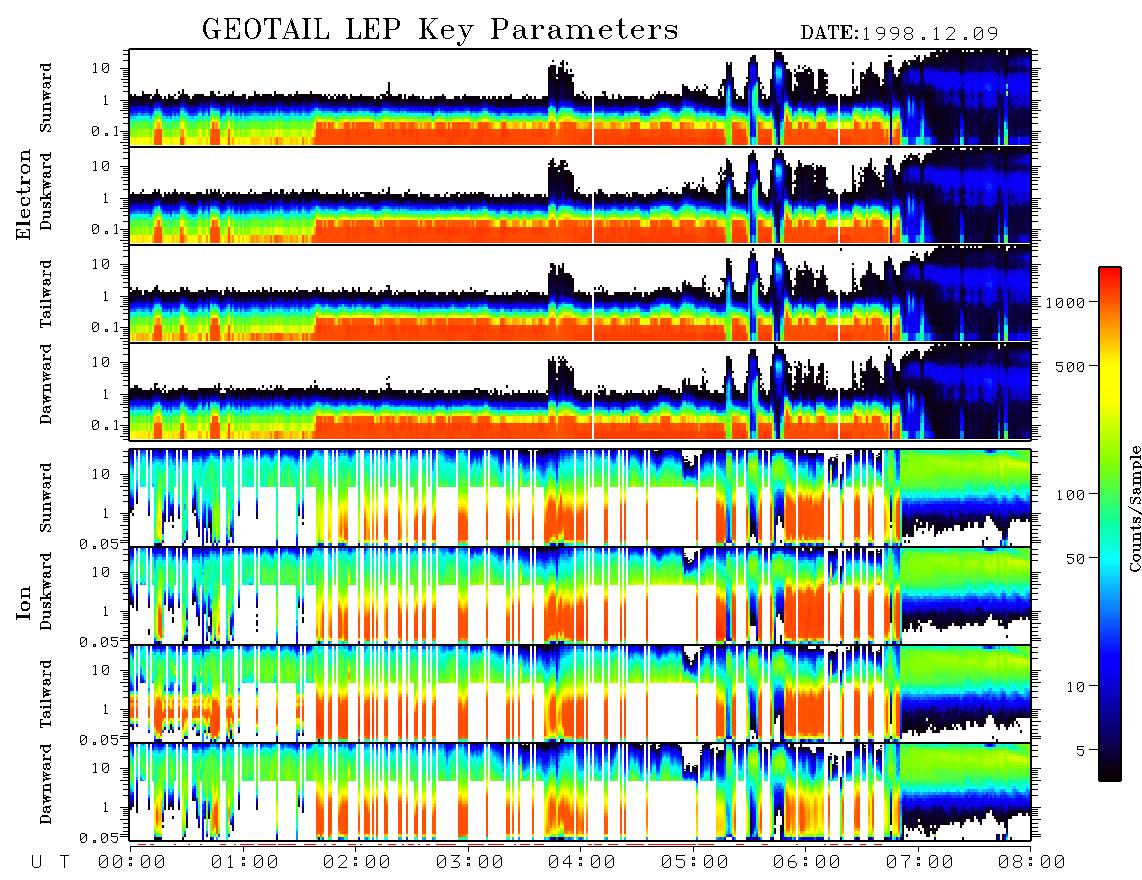Click the 08:00 time tick label
This screenshot has width=1142, height=880.
click(1032, 862)
